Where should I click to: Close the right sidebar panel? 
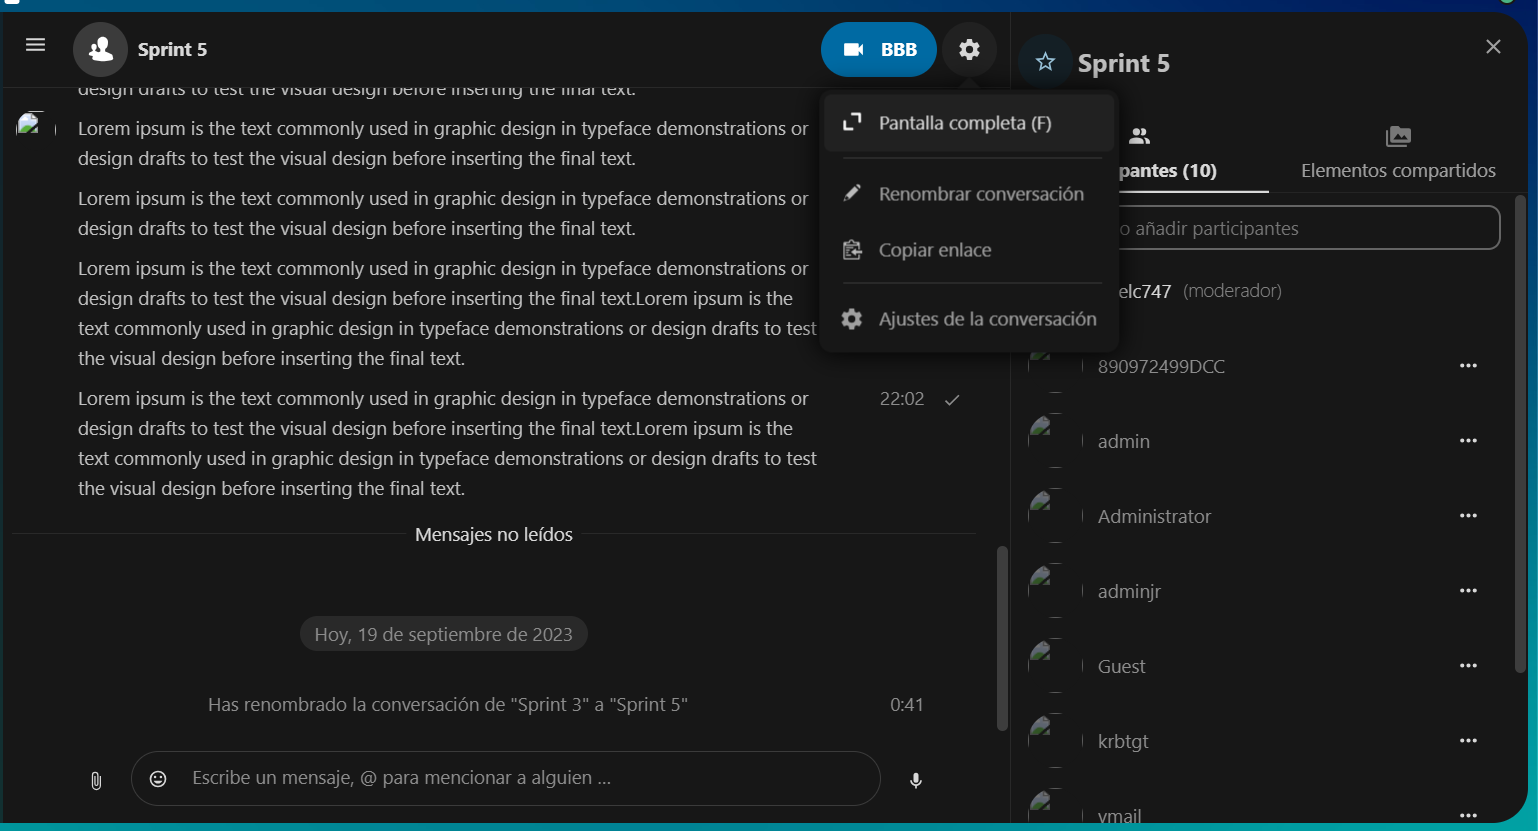click(1493, 47)
